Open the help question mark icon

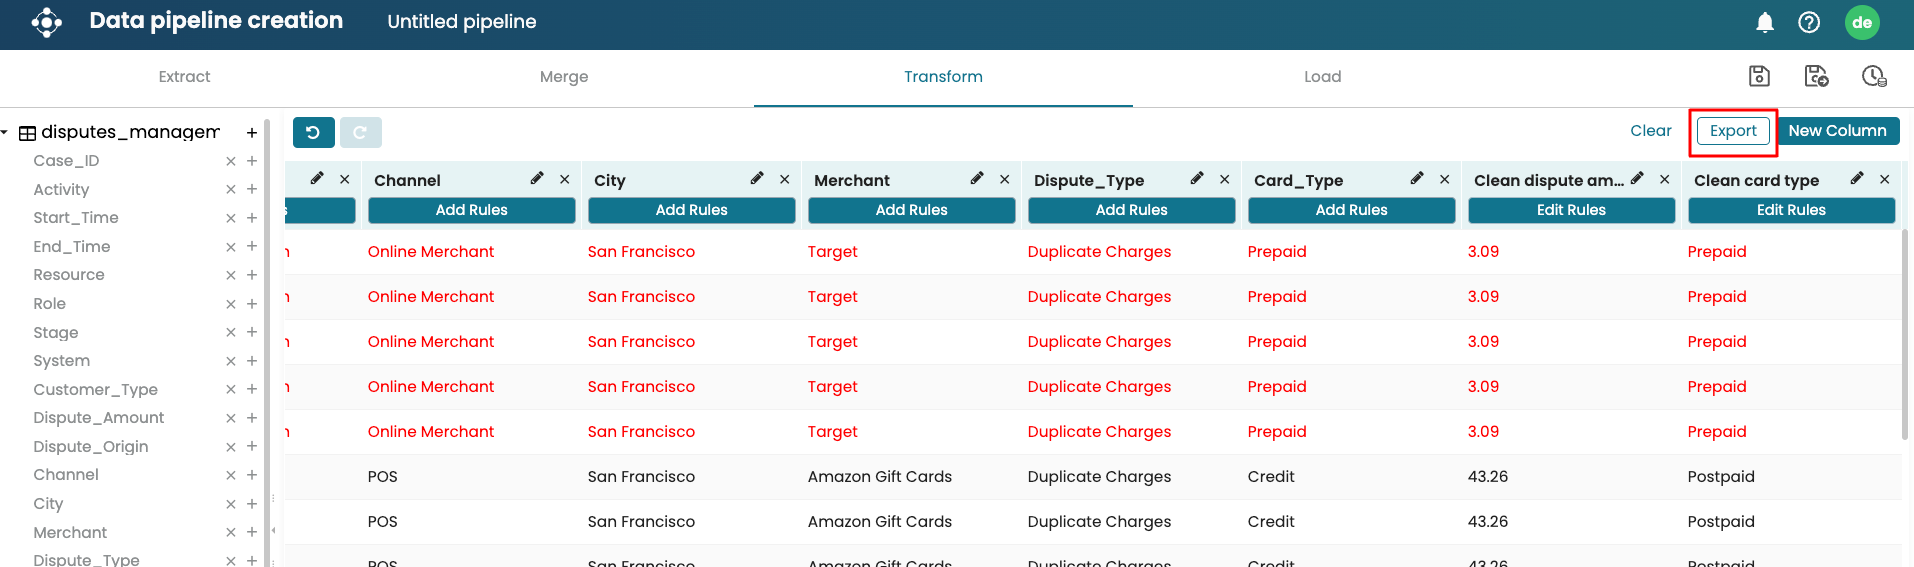[x=1809, y=22]
